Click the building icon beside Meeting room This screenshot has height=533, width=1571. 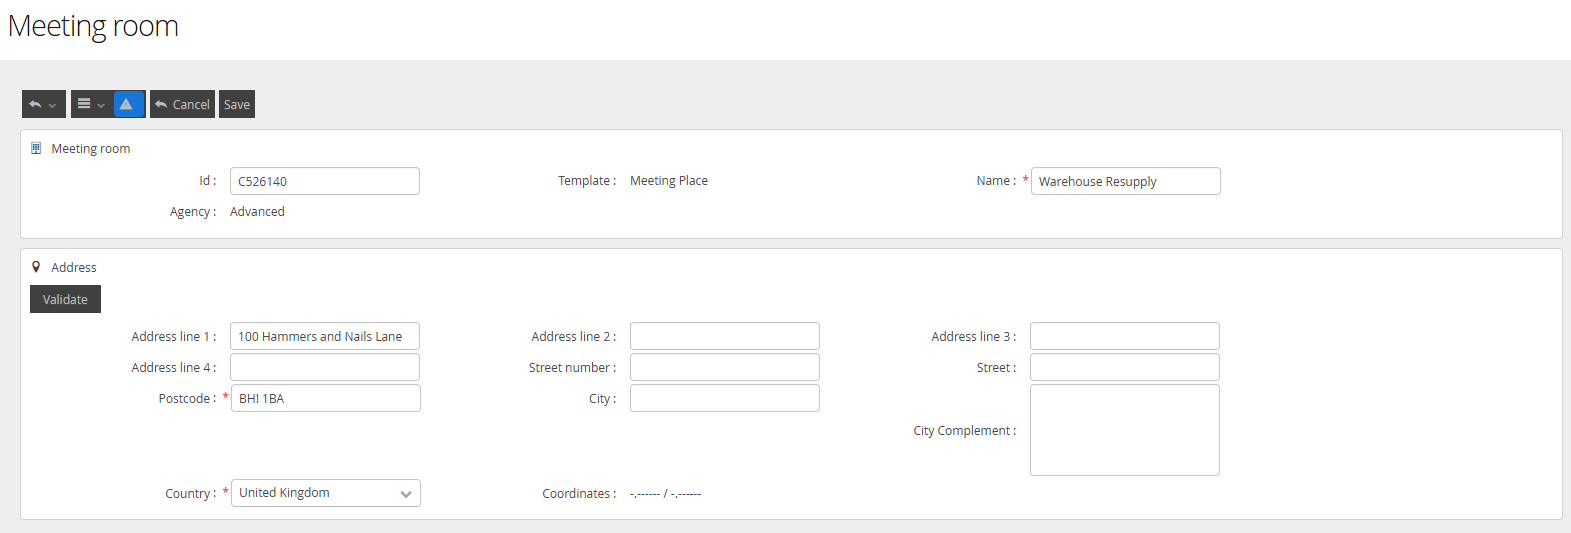point(36,148)
